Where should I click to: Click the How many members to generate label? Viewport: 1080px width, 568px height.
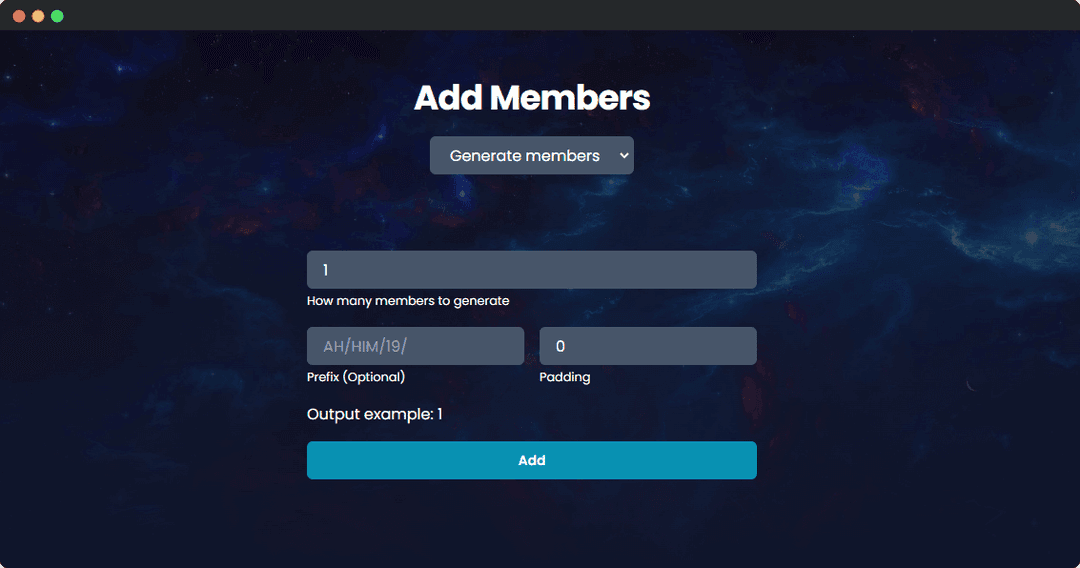408,301
